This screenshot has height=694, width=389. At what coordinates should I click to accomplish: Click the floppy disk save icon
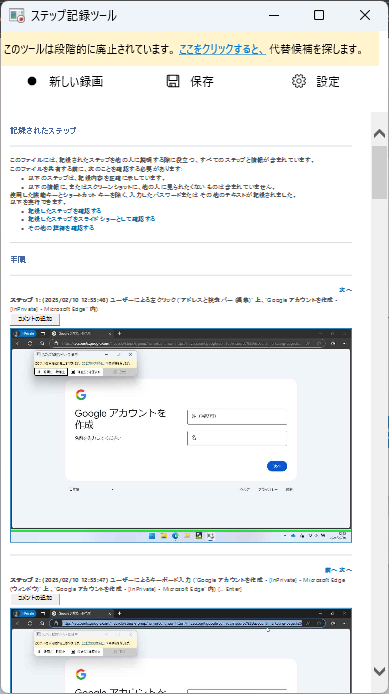pyautogui.click(x=173, y=81)
